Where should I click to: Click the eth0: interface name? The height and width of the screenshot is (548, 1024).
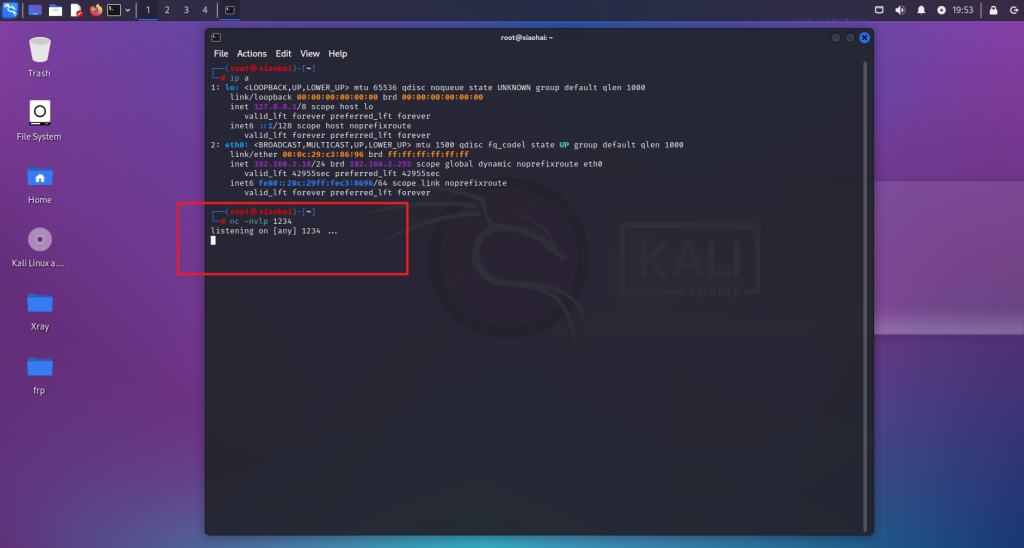tap(236, 145)
